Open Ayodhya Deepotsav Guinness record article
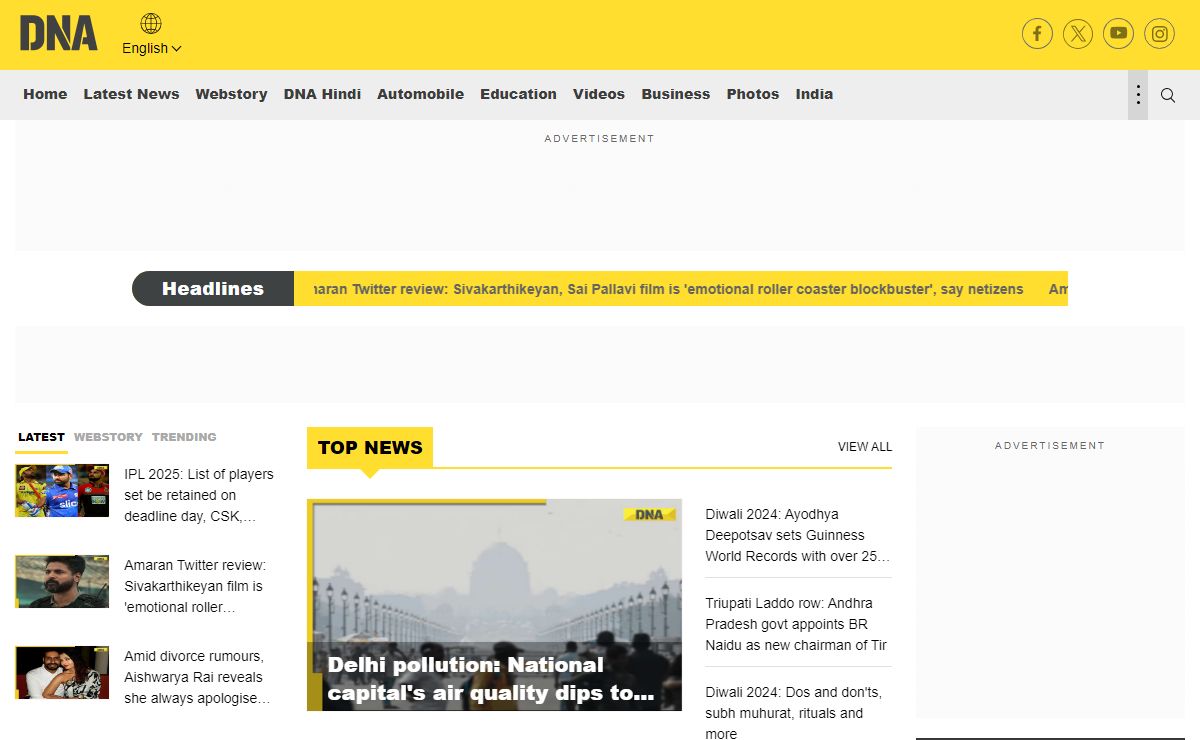 (x=798, y=535)
